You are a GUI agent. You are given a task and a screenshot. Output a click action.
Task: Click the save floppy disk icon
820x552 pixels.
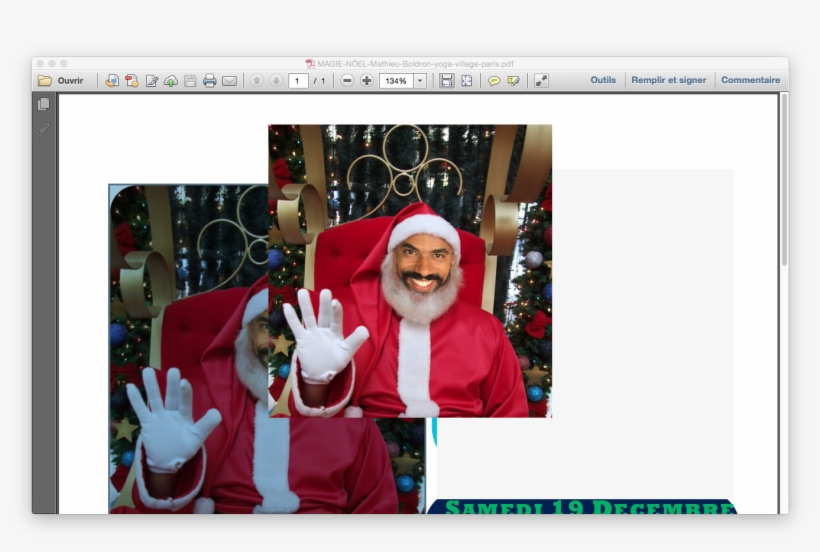pyautogui.click(x=190, y=80)
